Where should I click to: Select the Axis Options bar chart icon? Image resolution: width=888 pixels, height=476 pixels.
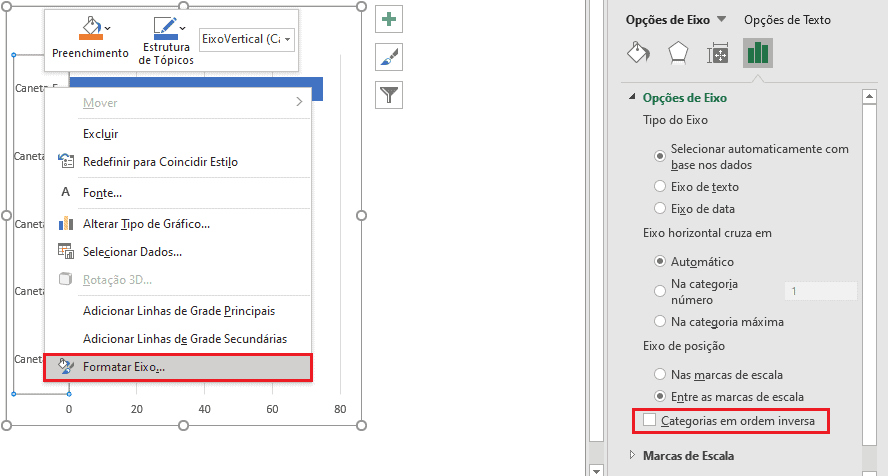click(x=758, y=53)
